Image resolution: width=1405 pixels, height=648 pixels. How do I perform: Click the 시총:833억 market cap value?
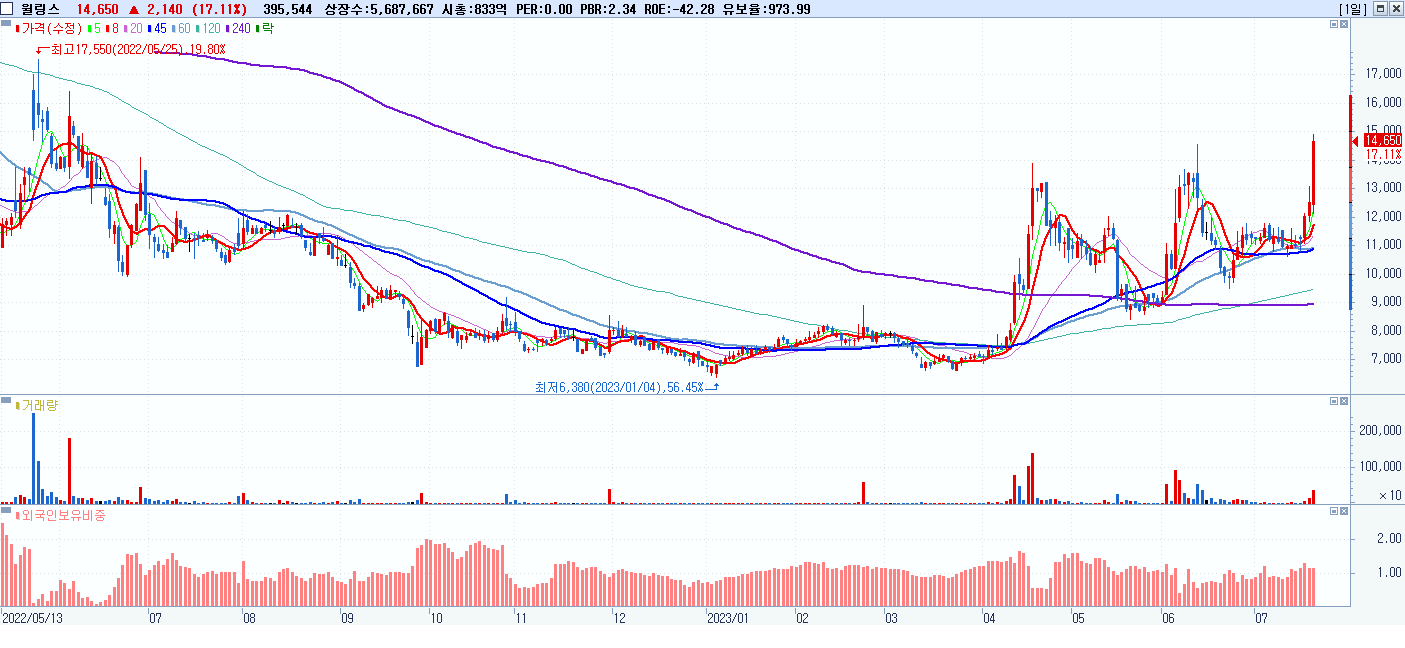474,9
